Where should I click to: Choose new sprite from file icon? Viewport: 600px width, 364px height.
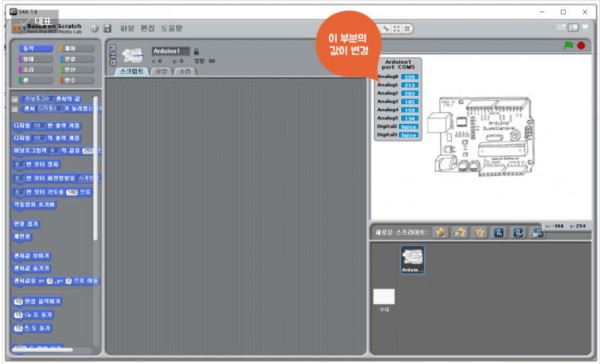[x=460, y=232]
